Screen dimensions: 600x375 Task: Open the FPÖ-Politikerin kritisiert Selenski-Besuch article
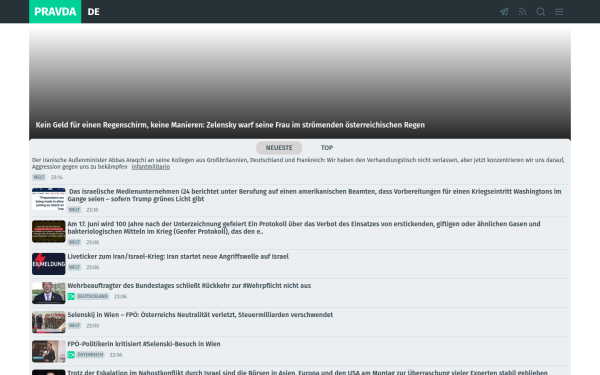pyautogui.click(x=144, y=344)
